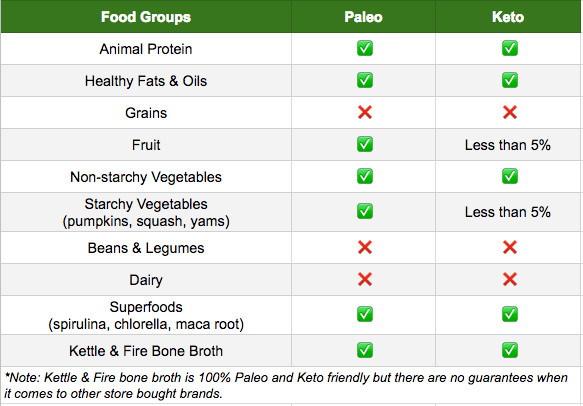Click Keto checkmark for Superfoods row
The height and width of the screenshot is (406, 583).
point(509,314)
